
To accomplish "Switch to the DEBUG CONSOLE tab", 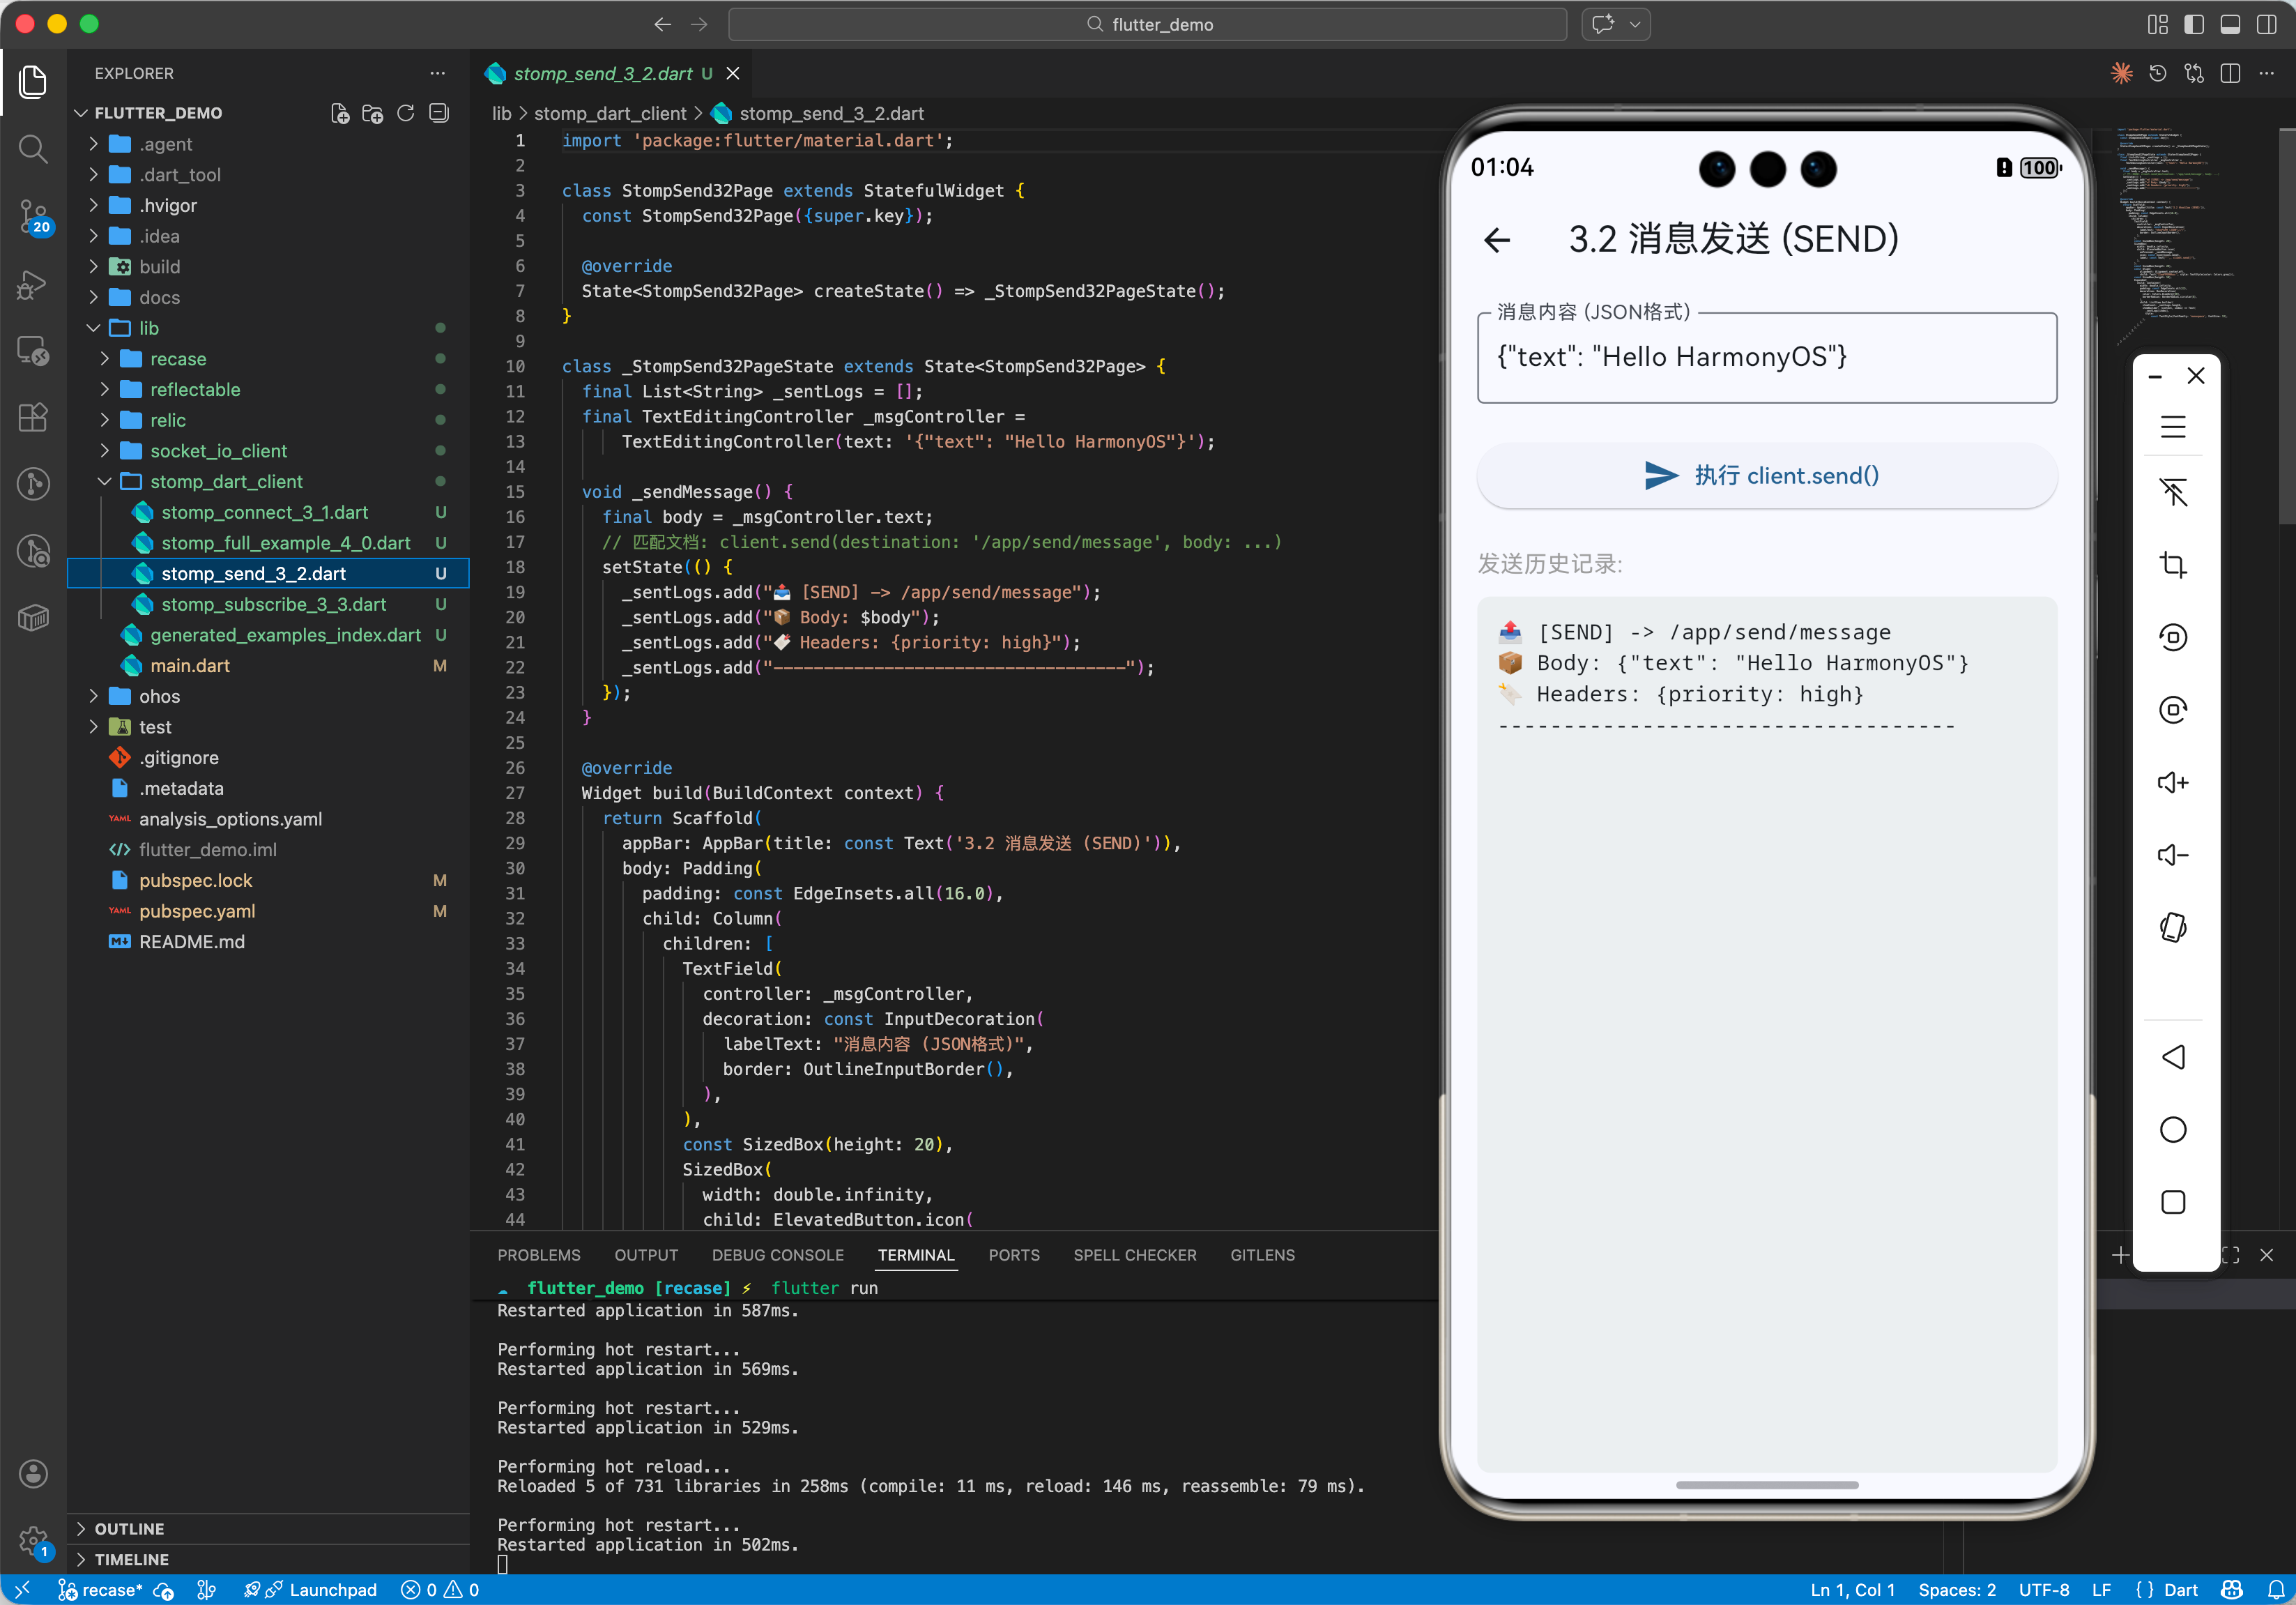I will (x=777, y=1254).
